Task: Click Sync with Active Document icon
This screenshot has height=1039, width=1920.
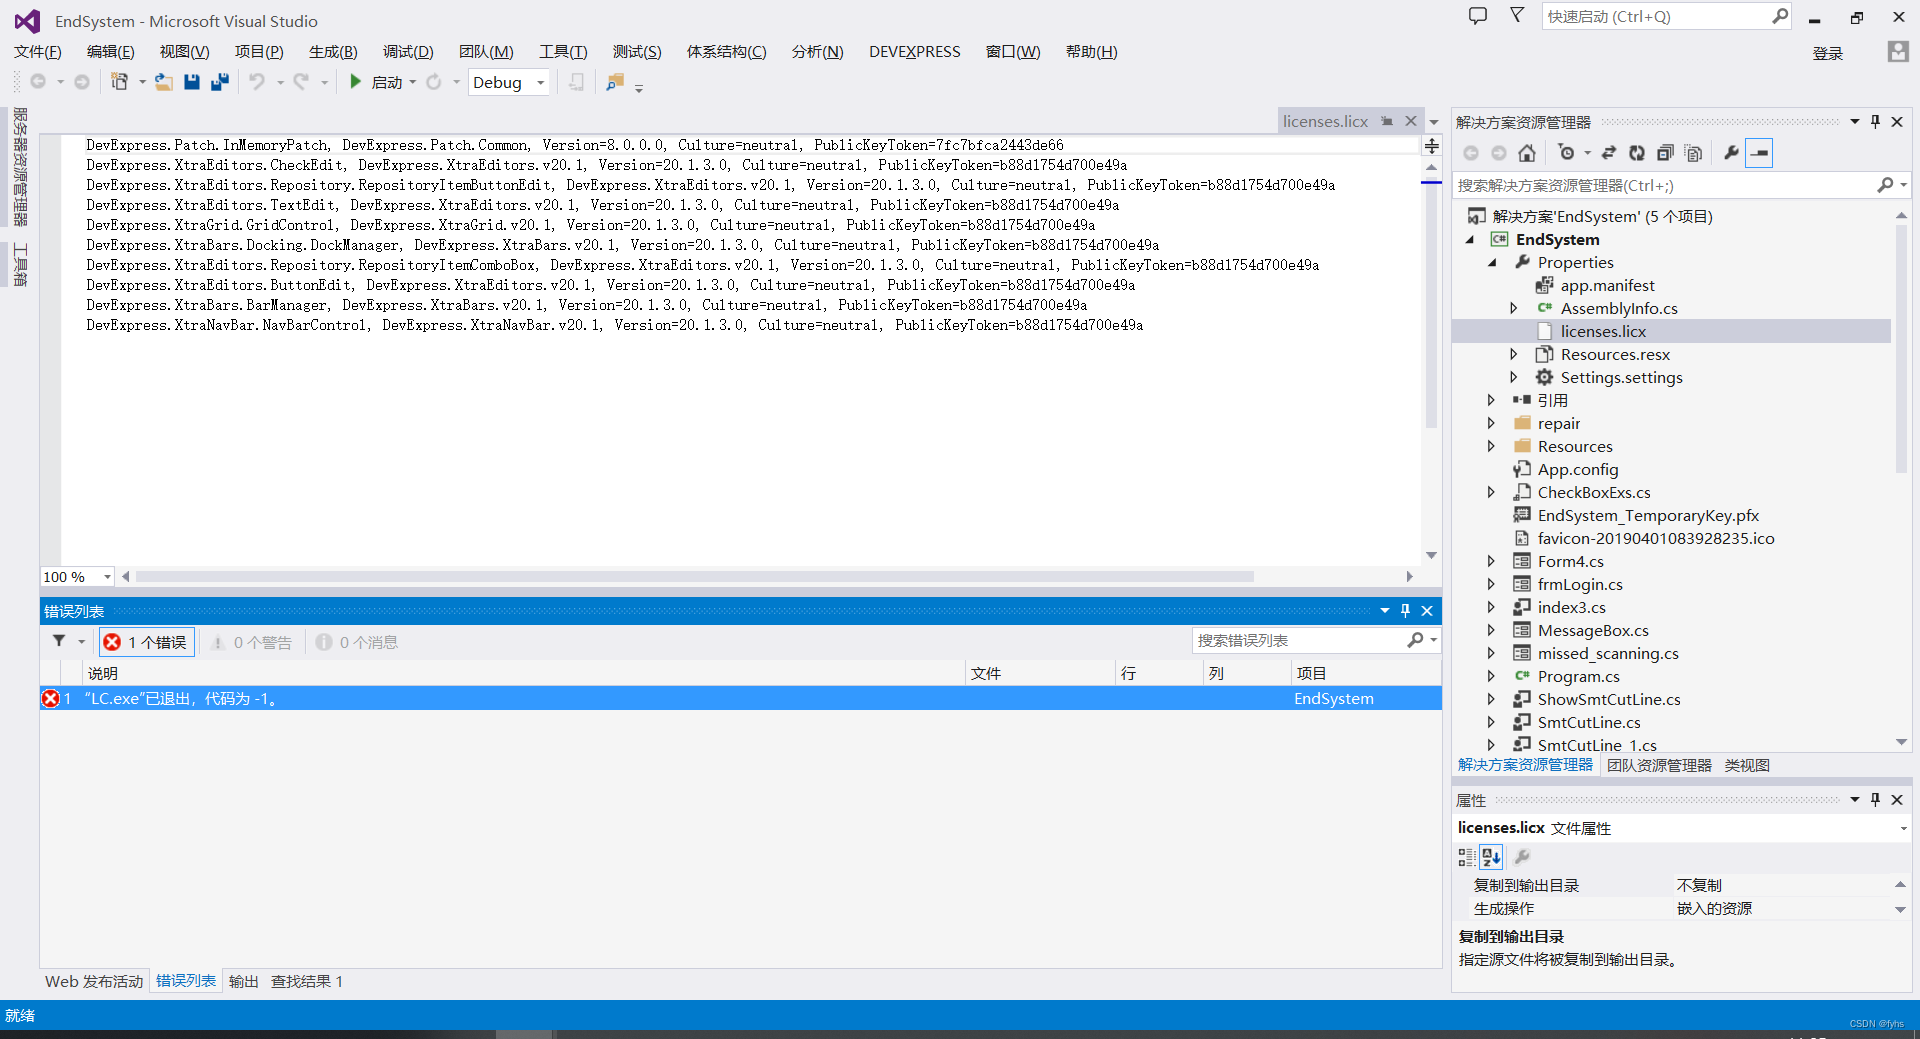Action: [1609, 153]
